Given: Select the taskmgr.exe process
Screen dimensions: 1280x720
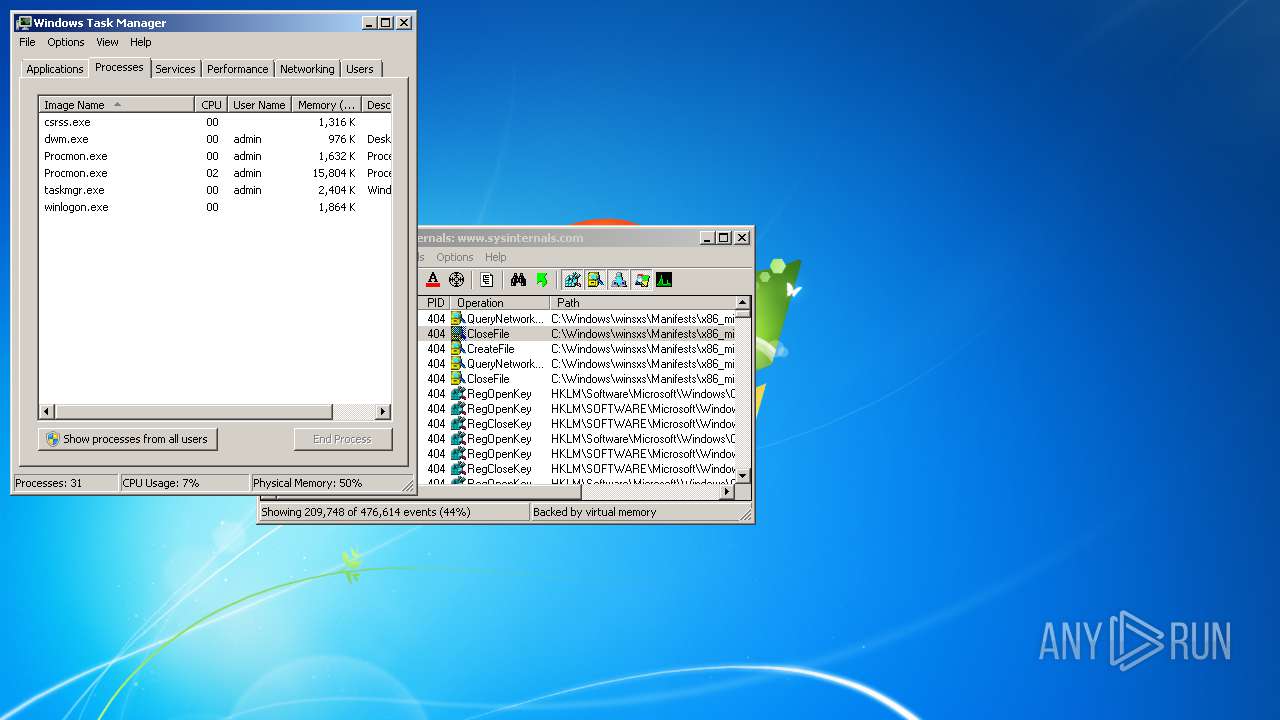Looking at the screenshot, I should (x=215, y=190).
